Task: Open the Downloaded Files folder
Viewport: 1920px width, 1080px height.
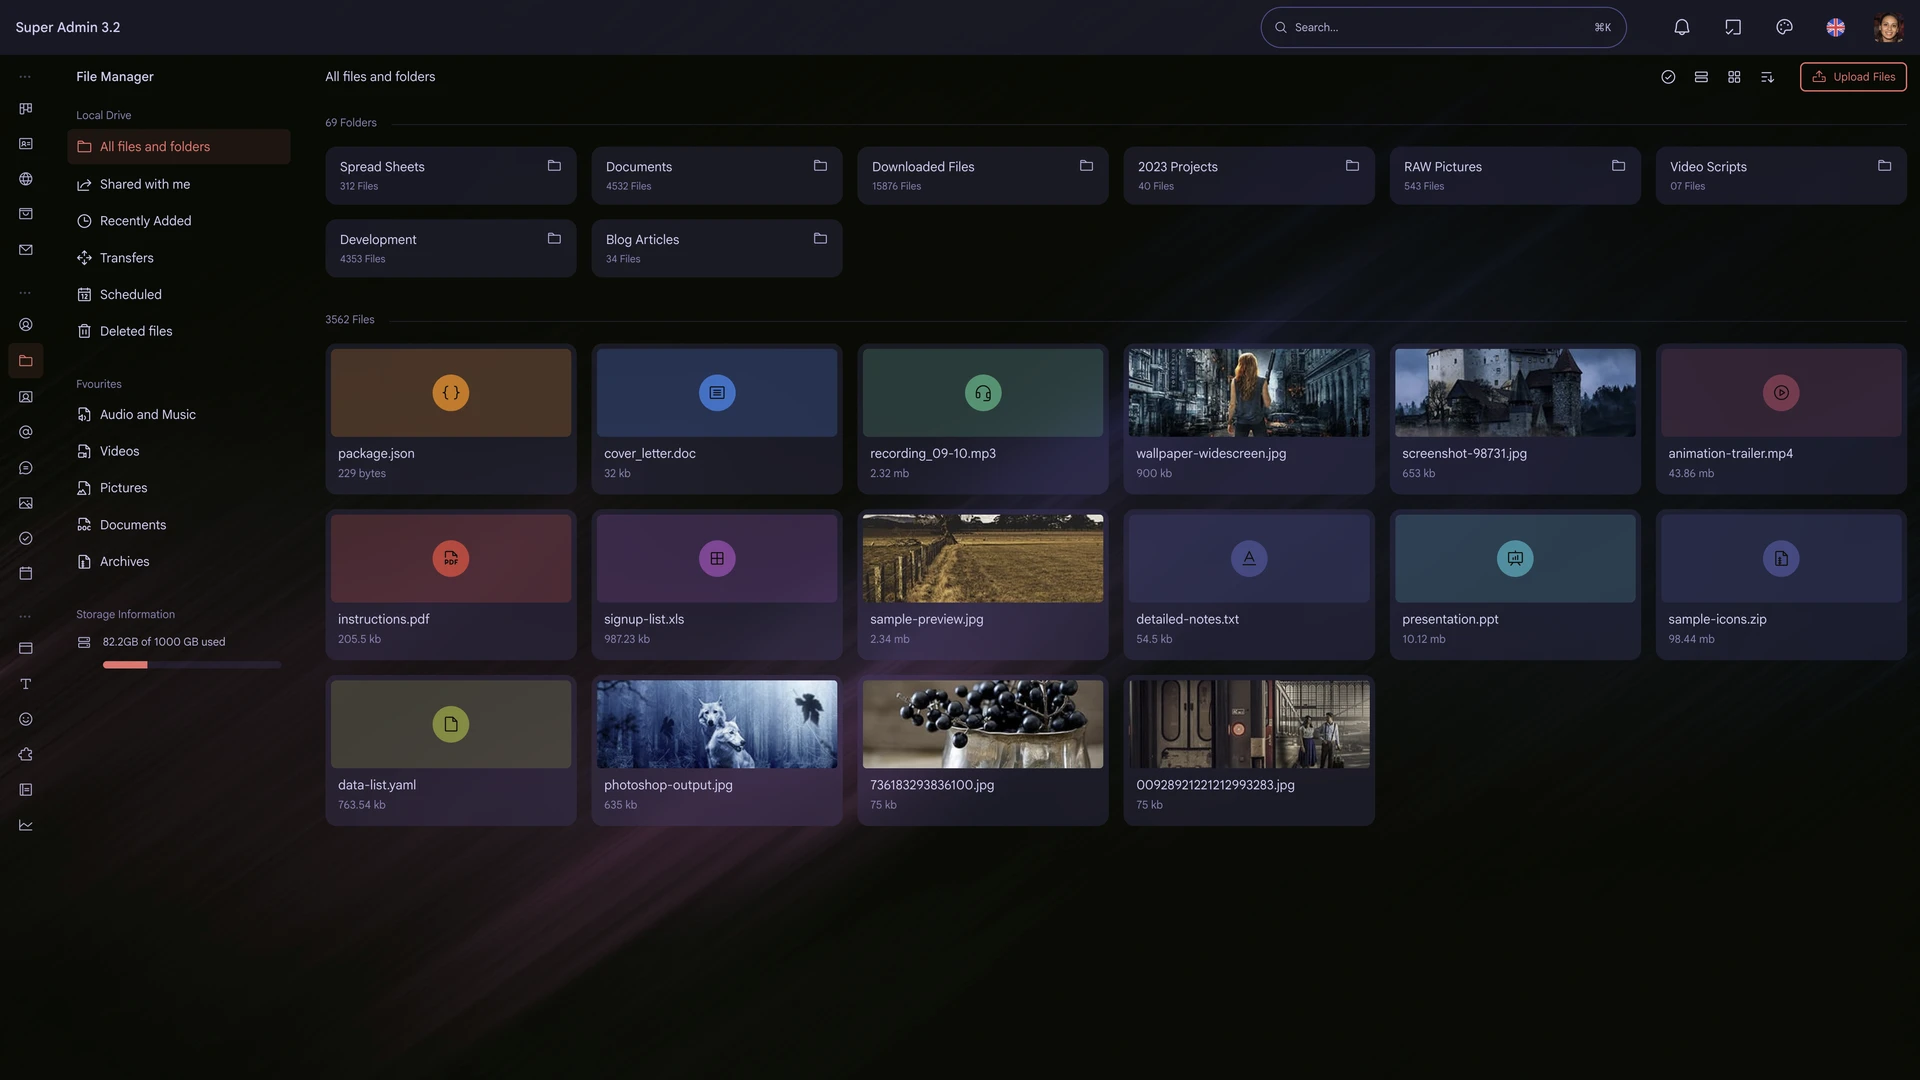Action: (982, 176)
